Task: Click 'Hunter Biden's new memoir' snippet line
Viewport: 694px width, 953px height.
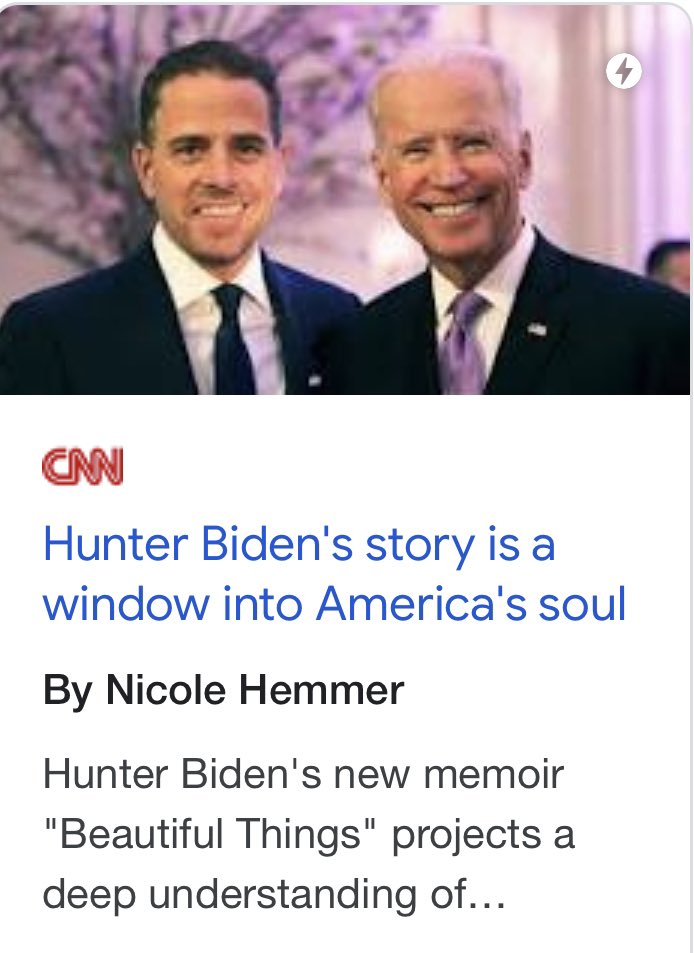Action: [x=303, y=775]
